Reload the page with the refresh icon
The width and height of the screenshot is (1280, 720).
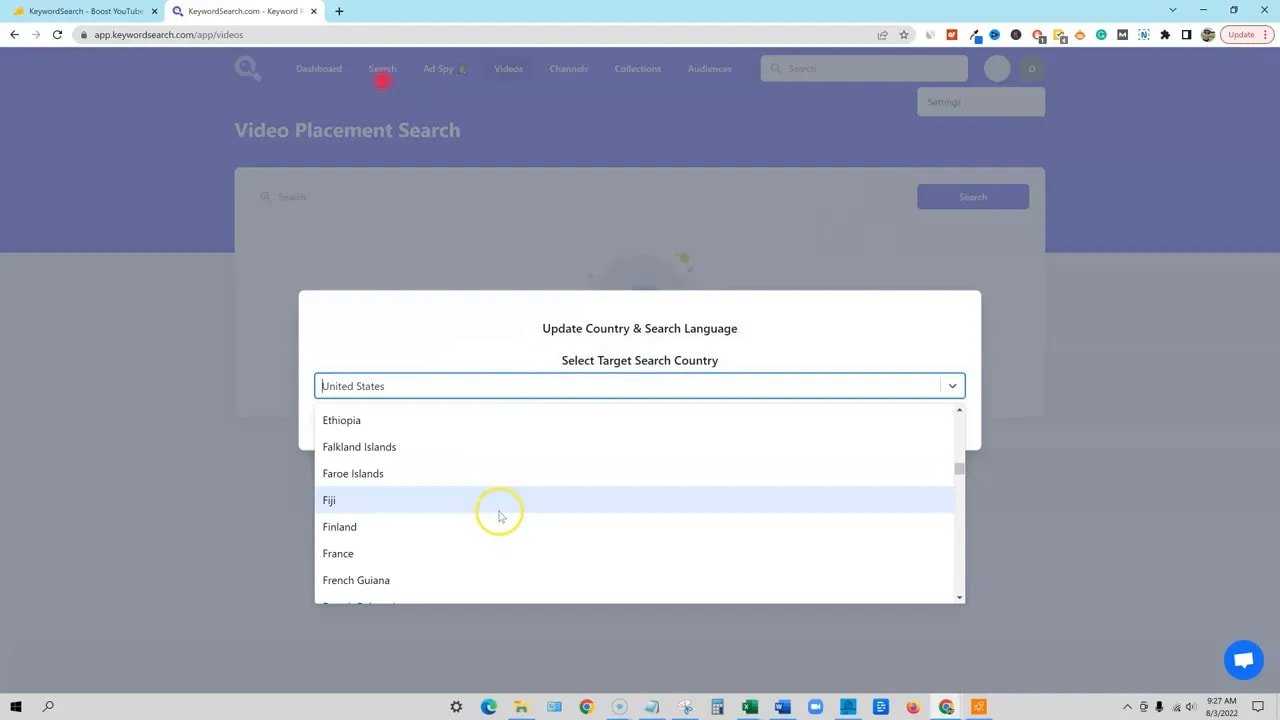[57, 35]
